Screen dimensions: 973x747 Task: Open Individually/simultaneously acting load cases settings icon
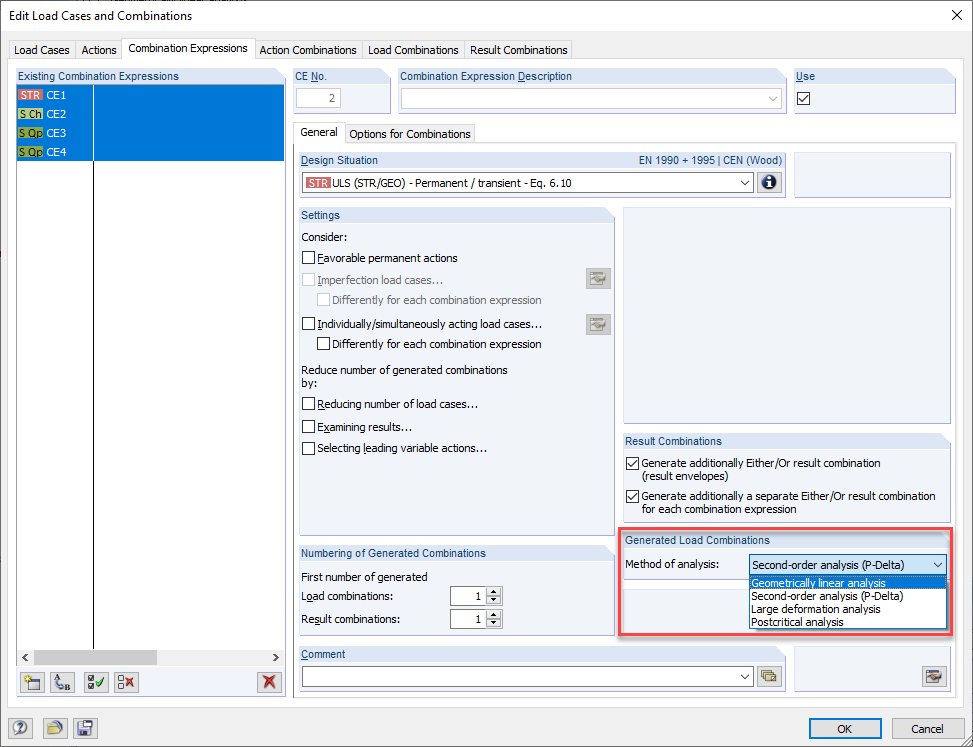point(598,324)
